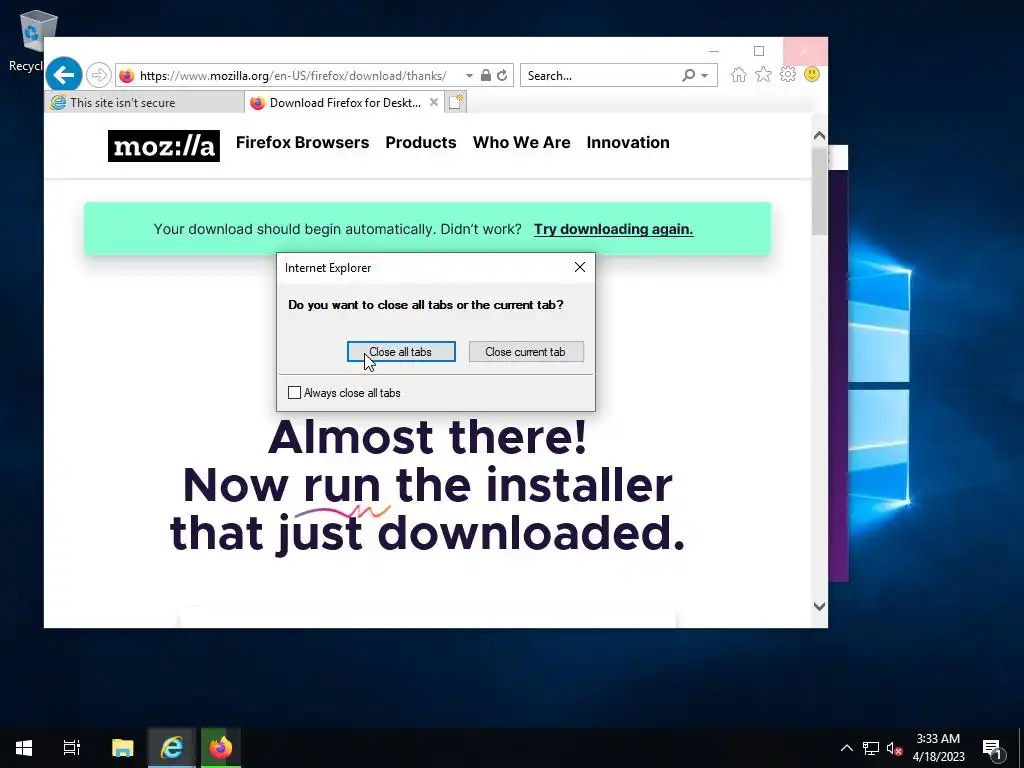This screenshot has width=1024, height=768.
Task: Click the 'Close all tabs' button
Action: [x=401, y=351]
